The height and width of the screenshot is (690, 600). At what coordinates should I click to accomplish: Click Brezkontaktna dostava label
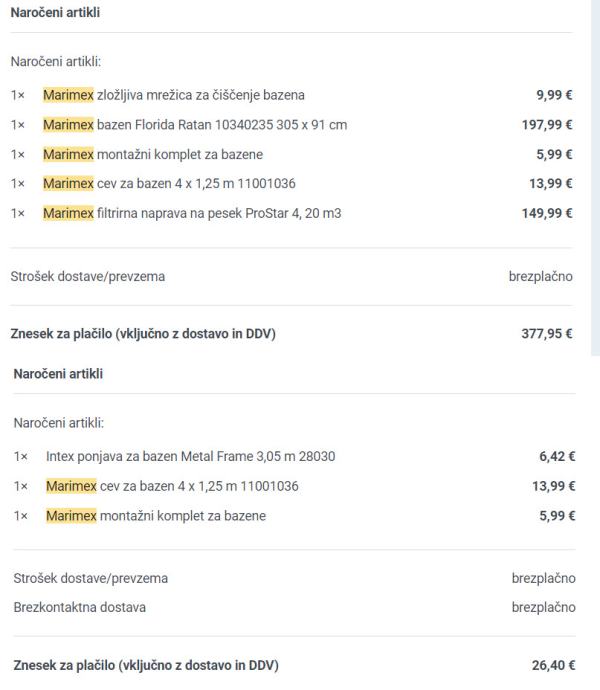pyautogui.click(x=80, y=607)
